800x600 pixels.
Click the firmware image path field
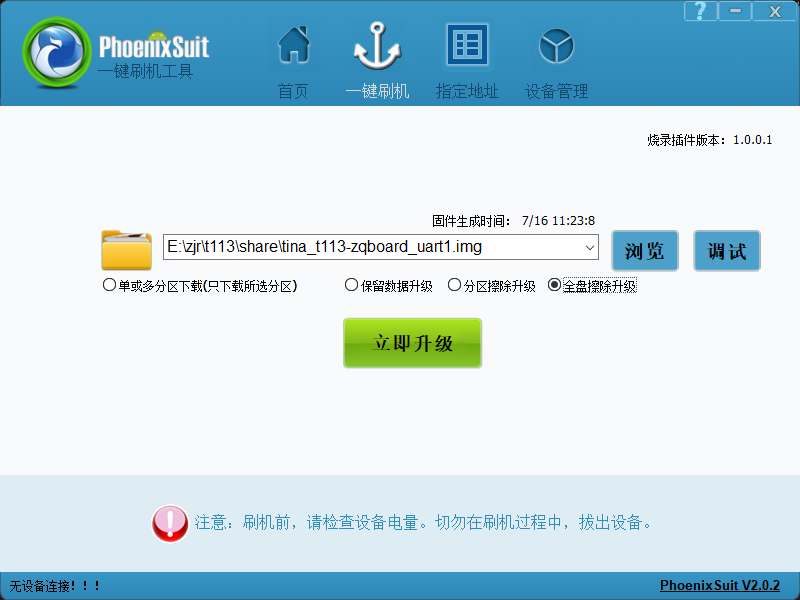pyautogui.click(x=370, y=247)
